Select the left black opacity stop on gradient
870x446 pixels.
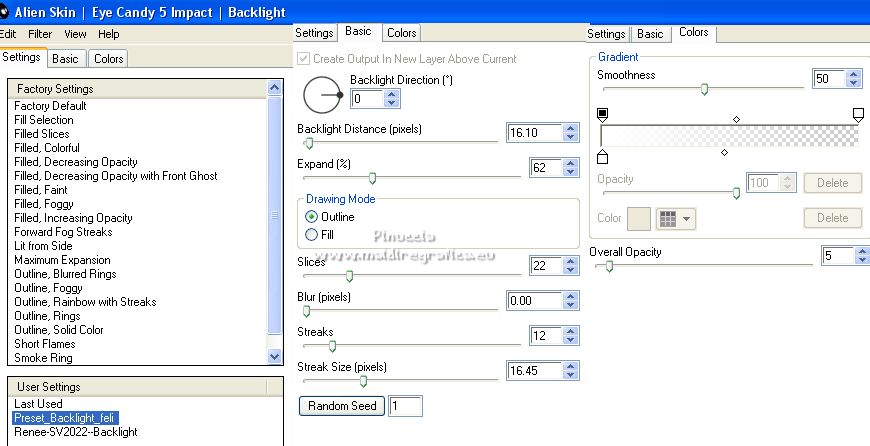[603, 115]
